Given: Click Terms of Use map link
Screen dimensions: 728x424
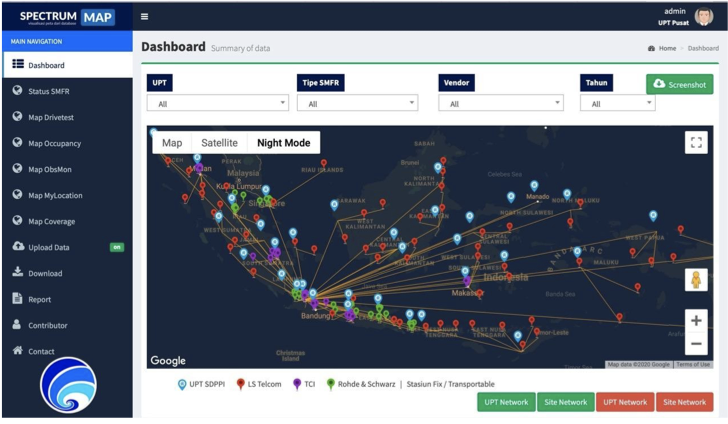Looking at the screenshot, I should [x=693, y=365].
